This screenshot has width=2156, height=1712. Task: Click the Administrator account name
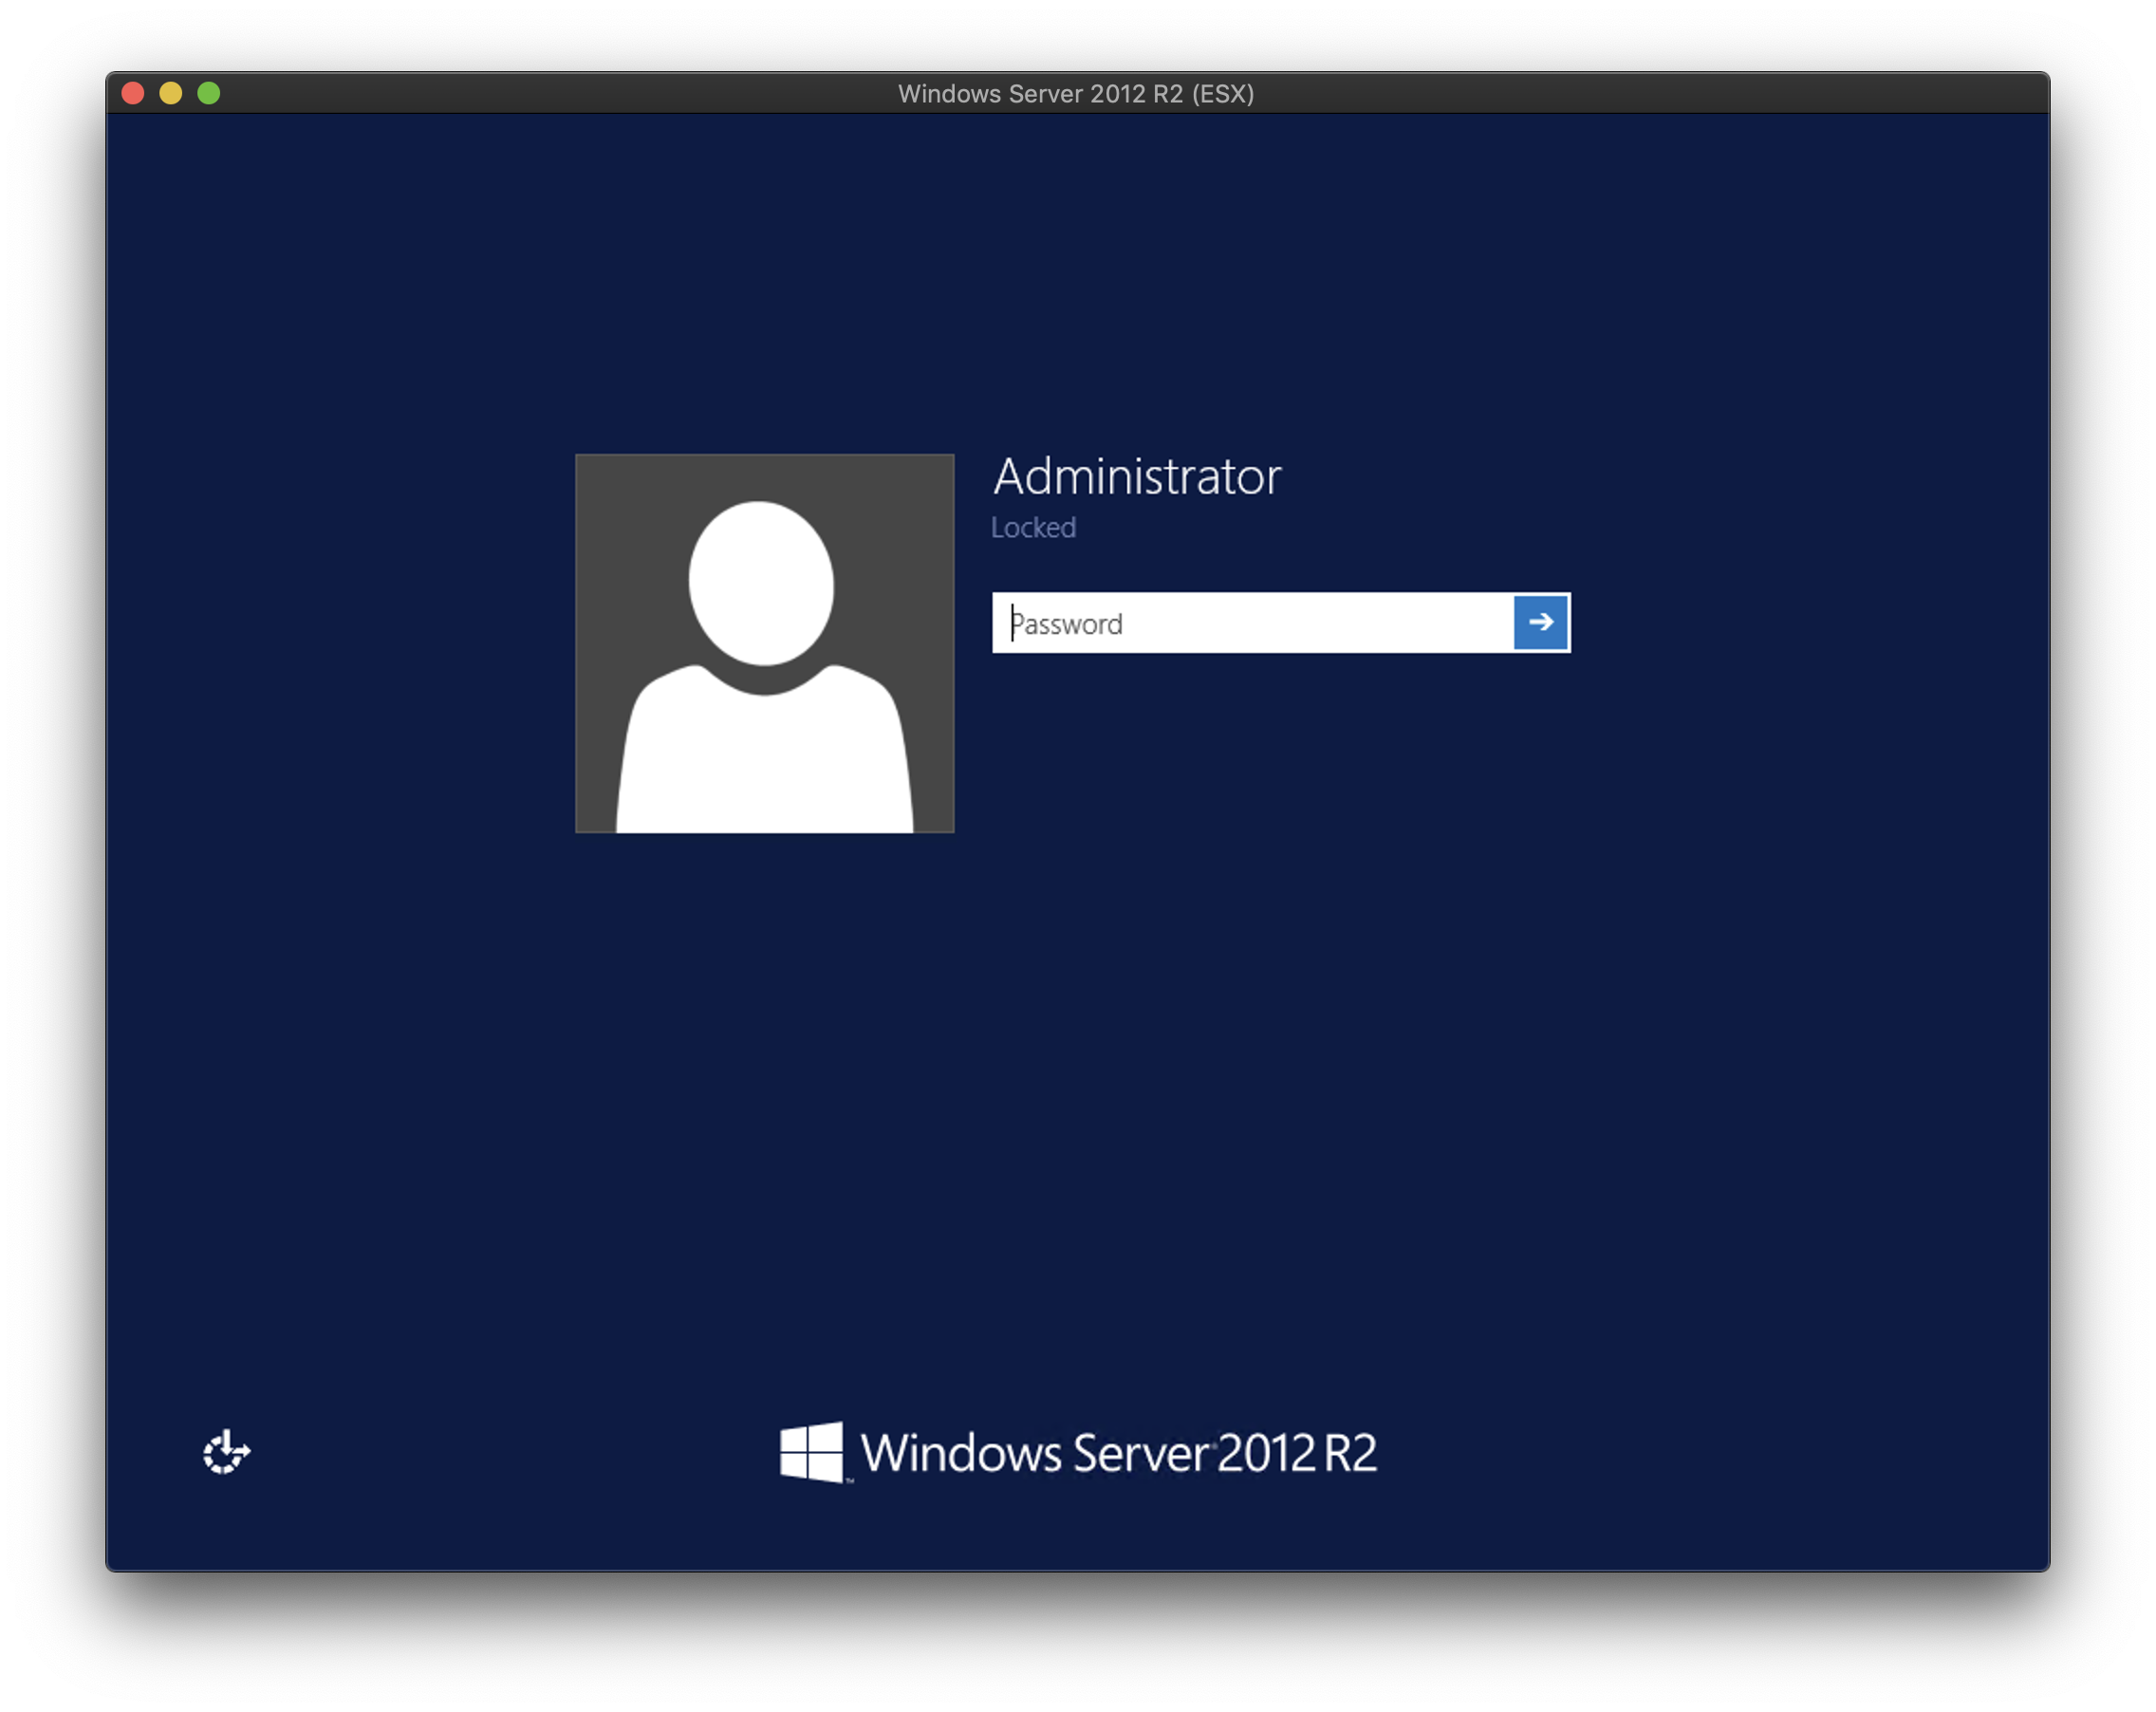point(1136,476)
